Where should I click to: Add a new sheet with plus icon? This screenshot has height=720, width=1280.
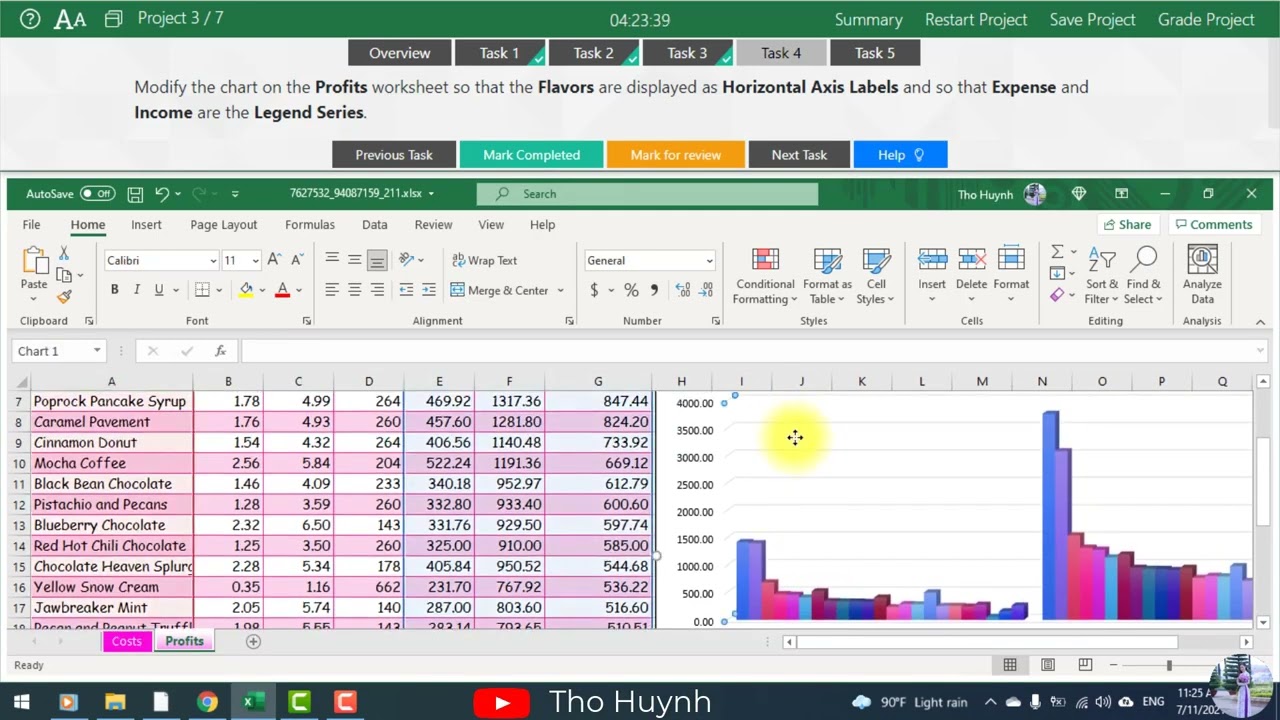(x=253, y=642)
